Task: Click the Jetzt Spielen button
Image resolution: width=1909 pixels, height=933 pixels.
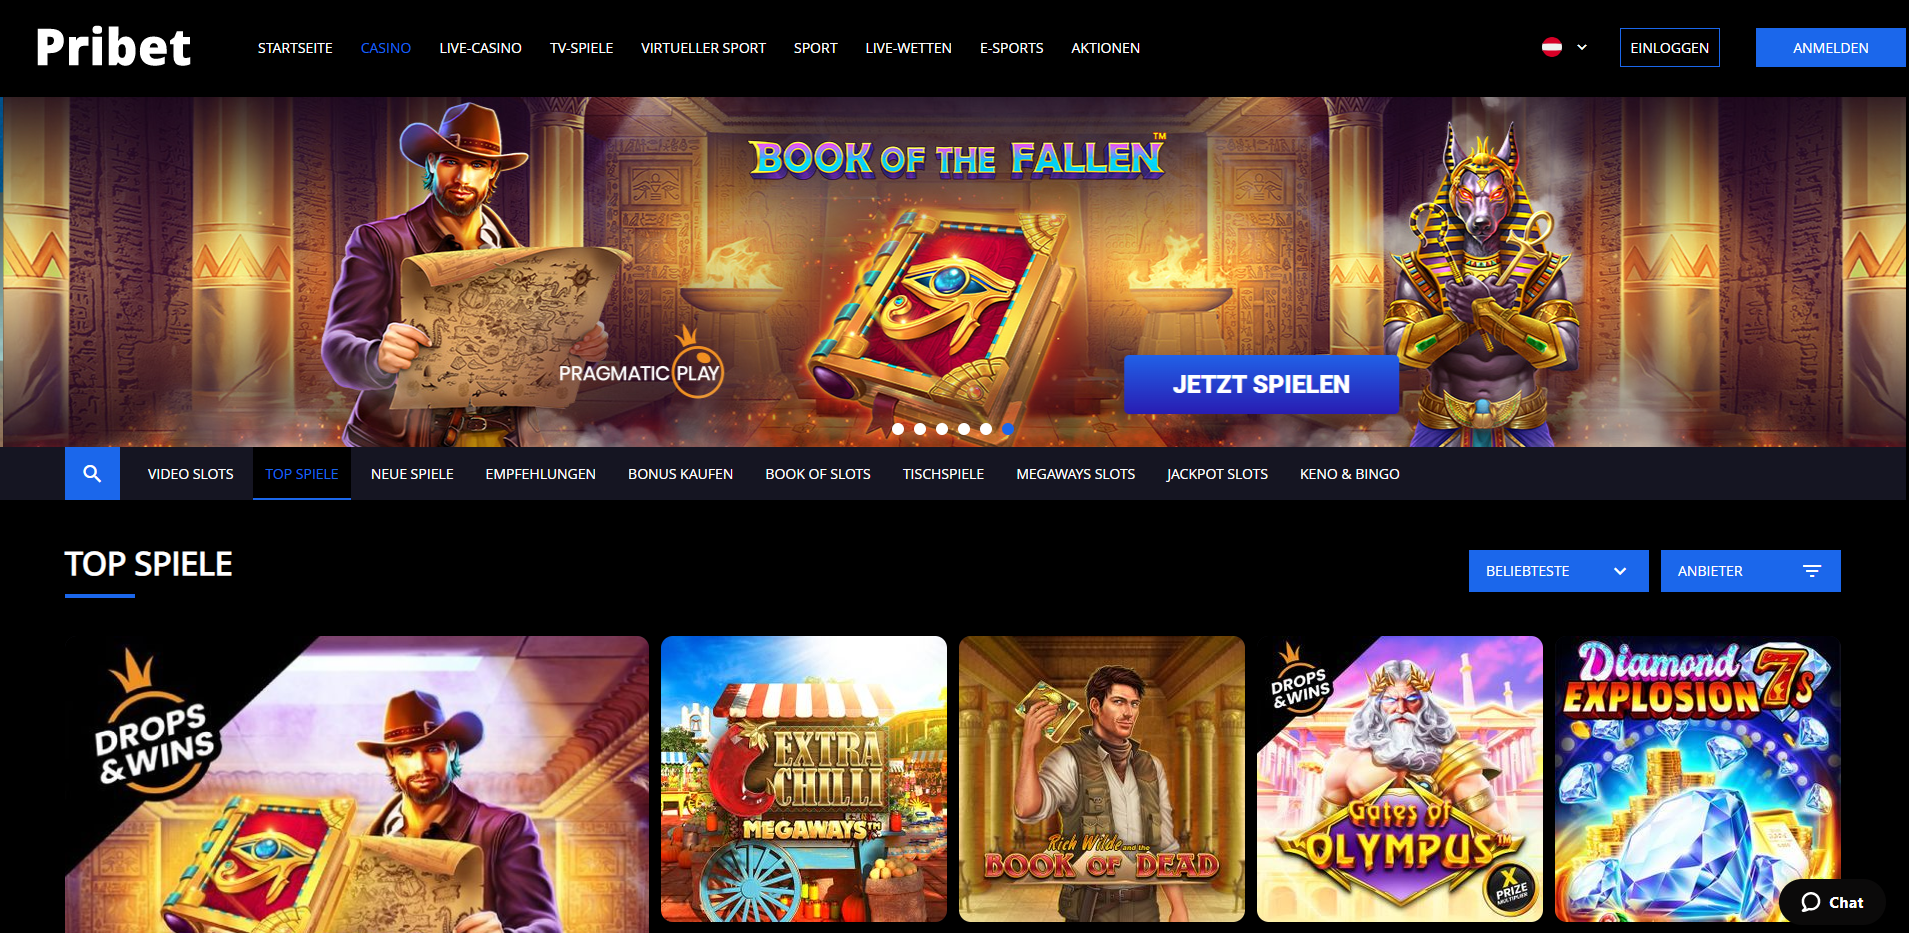Action: (x=1261, y=384)
